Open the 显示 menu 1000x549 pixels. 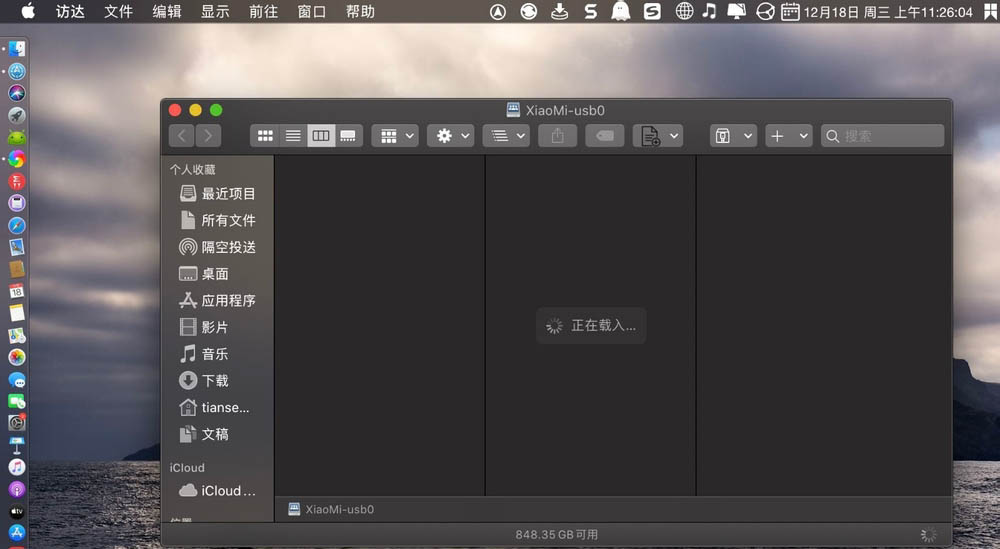pyautogui.click(x=216, y=11)
